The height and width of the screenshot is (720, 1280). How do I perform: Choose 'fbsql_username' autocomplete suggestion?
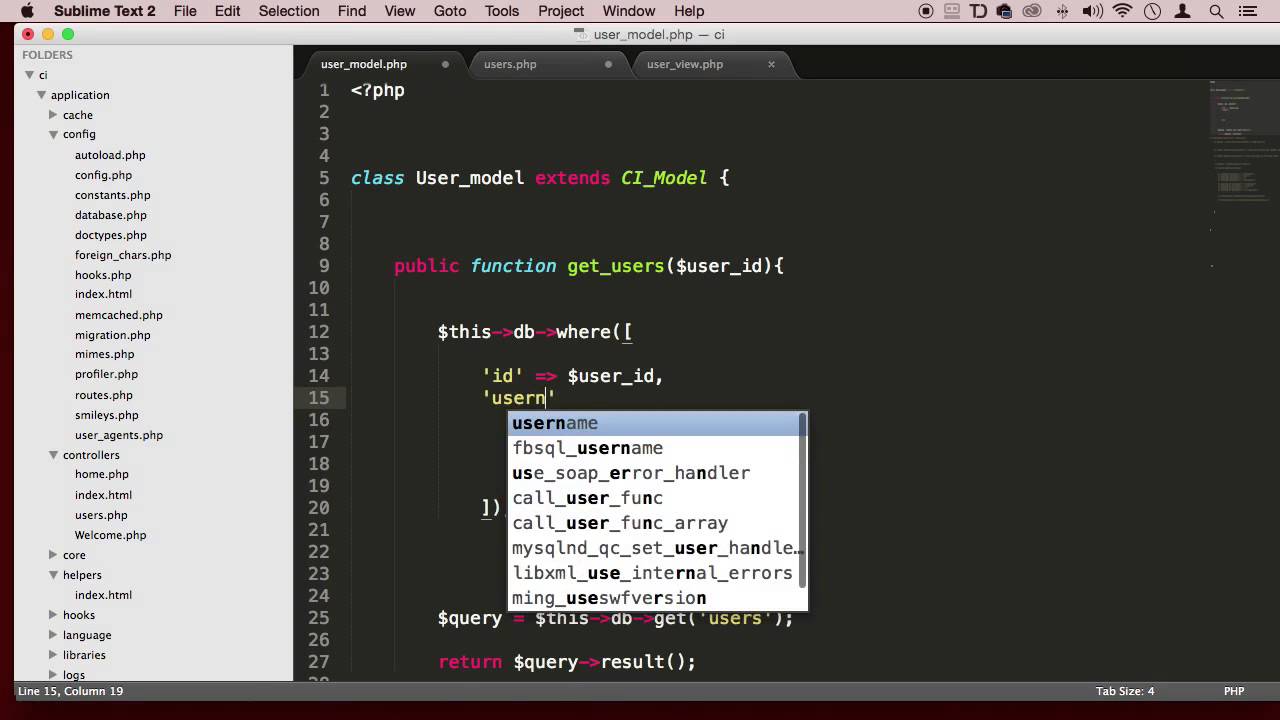655,448
